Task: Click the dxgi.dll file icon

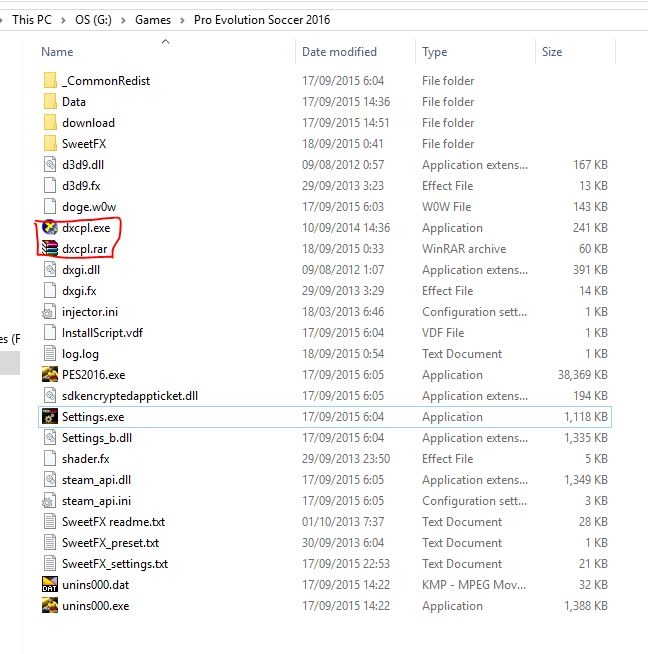Action: point(50,269)
